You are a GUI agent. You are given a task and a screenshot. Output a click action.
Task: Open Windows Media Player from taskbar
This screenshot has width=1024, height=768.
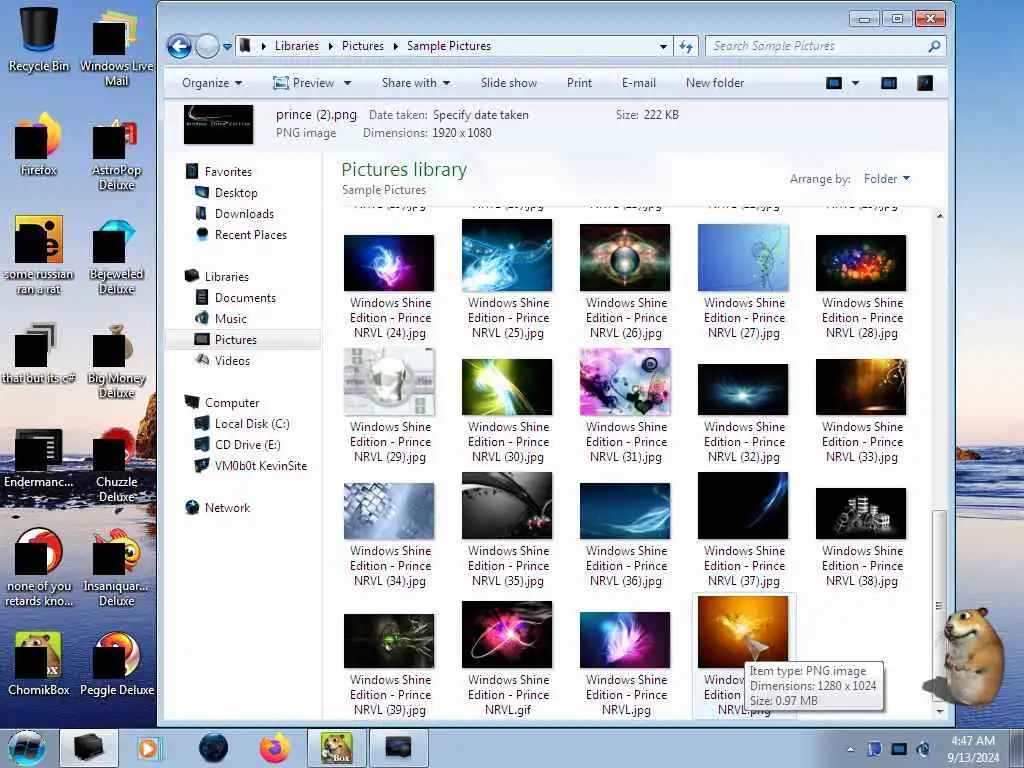[148, 748]
